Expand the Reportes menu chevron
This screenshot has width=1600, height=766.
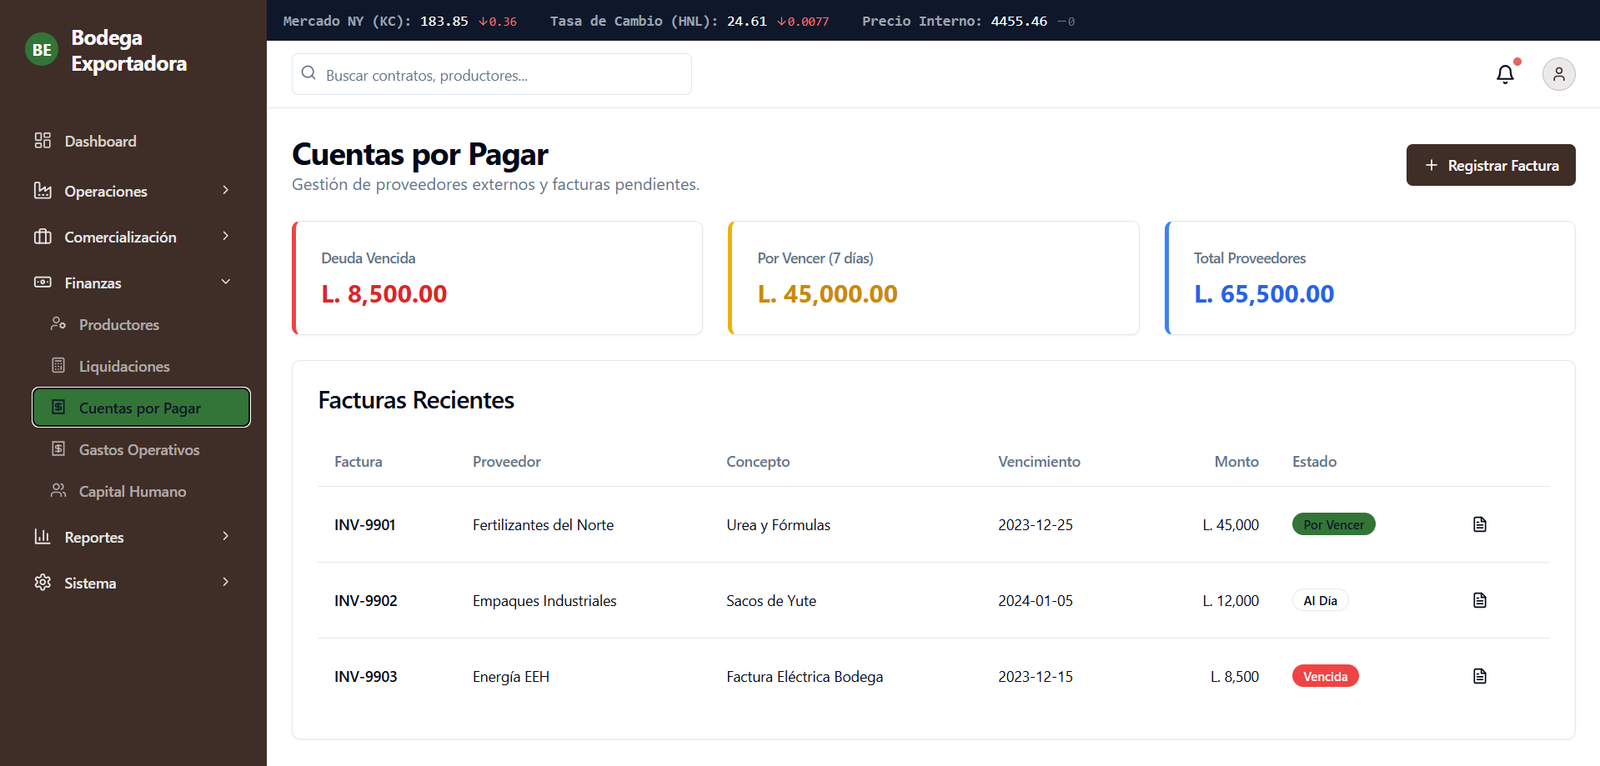click(225, 536)
